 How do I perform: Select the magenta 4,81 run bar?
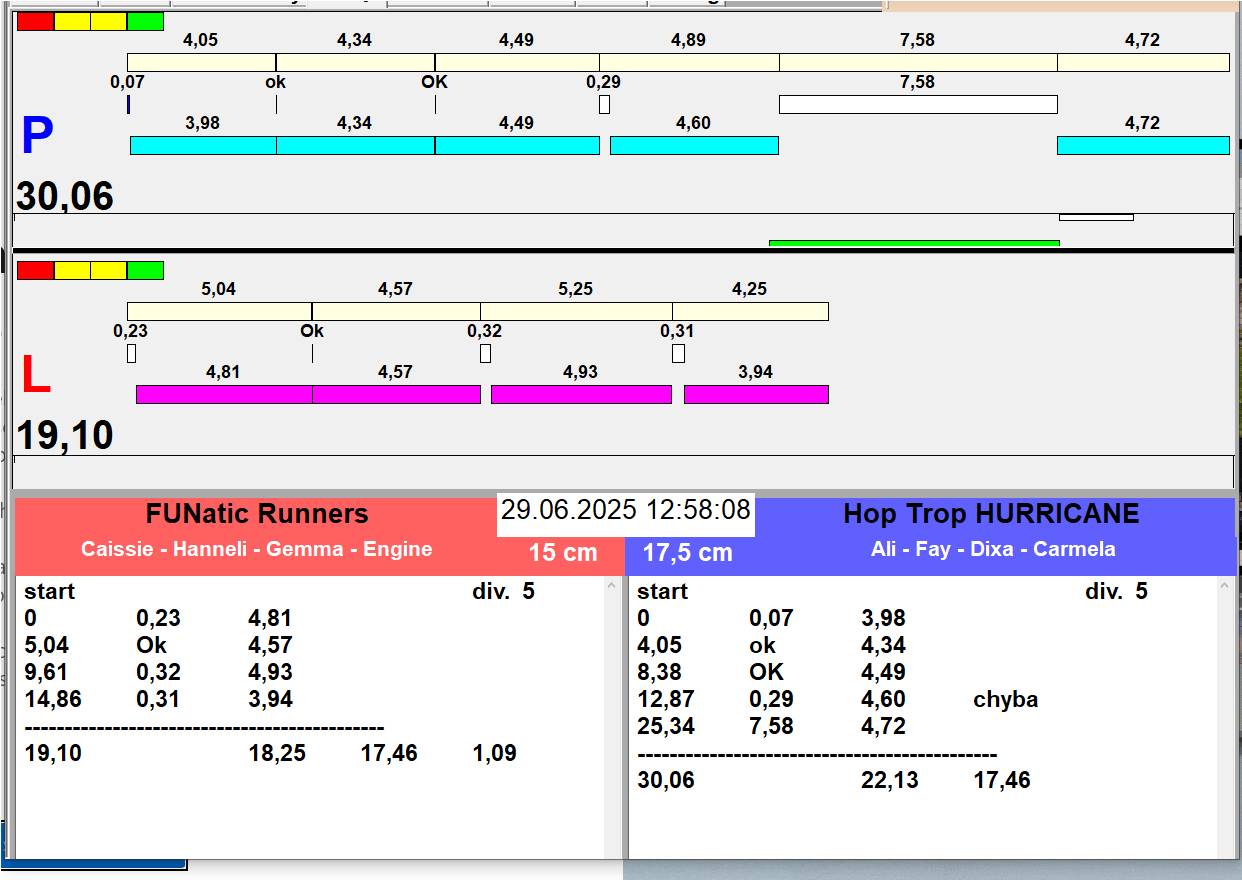coord(224,394)
